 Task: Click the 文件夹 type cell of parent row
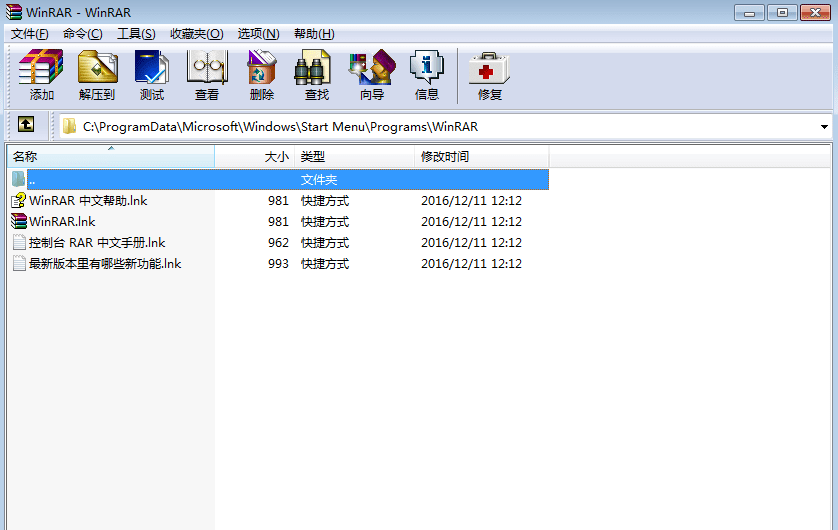pos(319,180)
